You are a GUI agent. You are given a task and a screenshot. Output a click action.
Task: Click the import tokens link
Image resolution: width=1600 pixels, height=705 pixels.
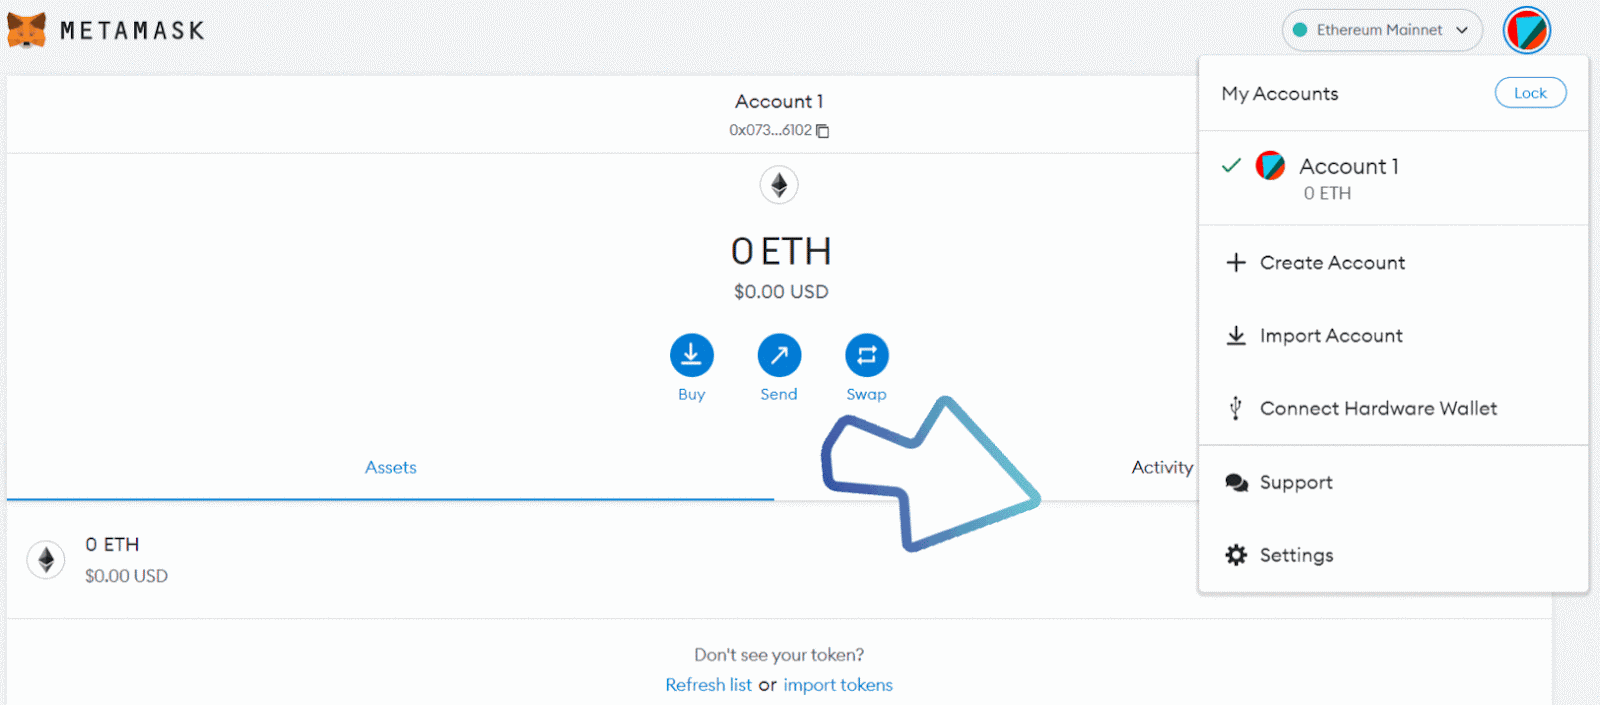pyautogui.click(x=838, y=685)
